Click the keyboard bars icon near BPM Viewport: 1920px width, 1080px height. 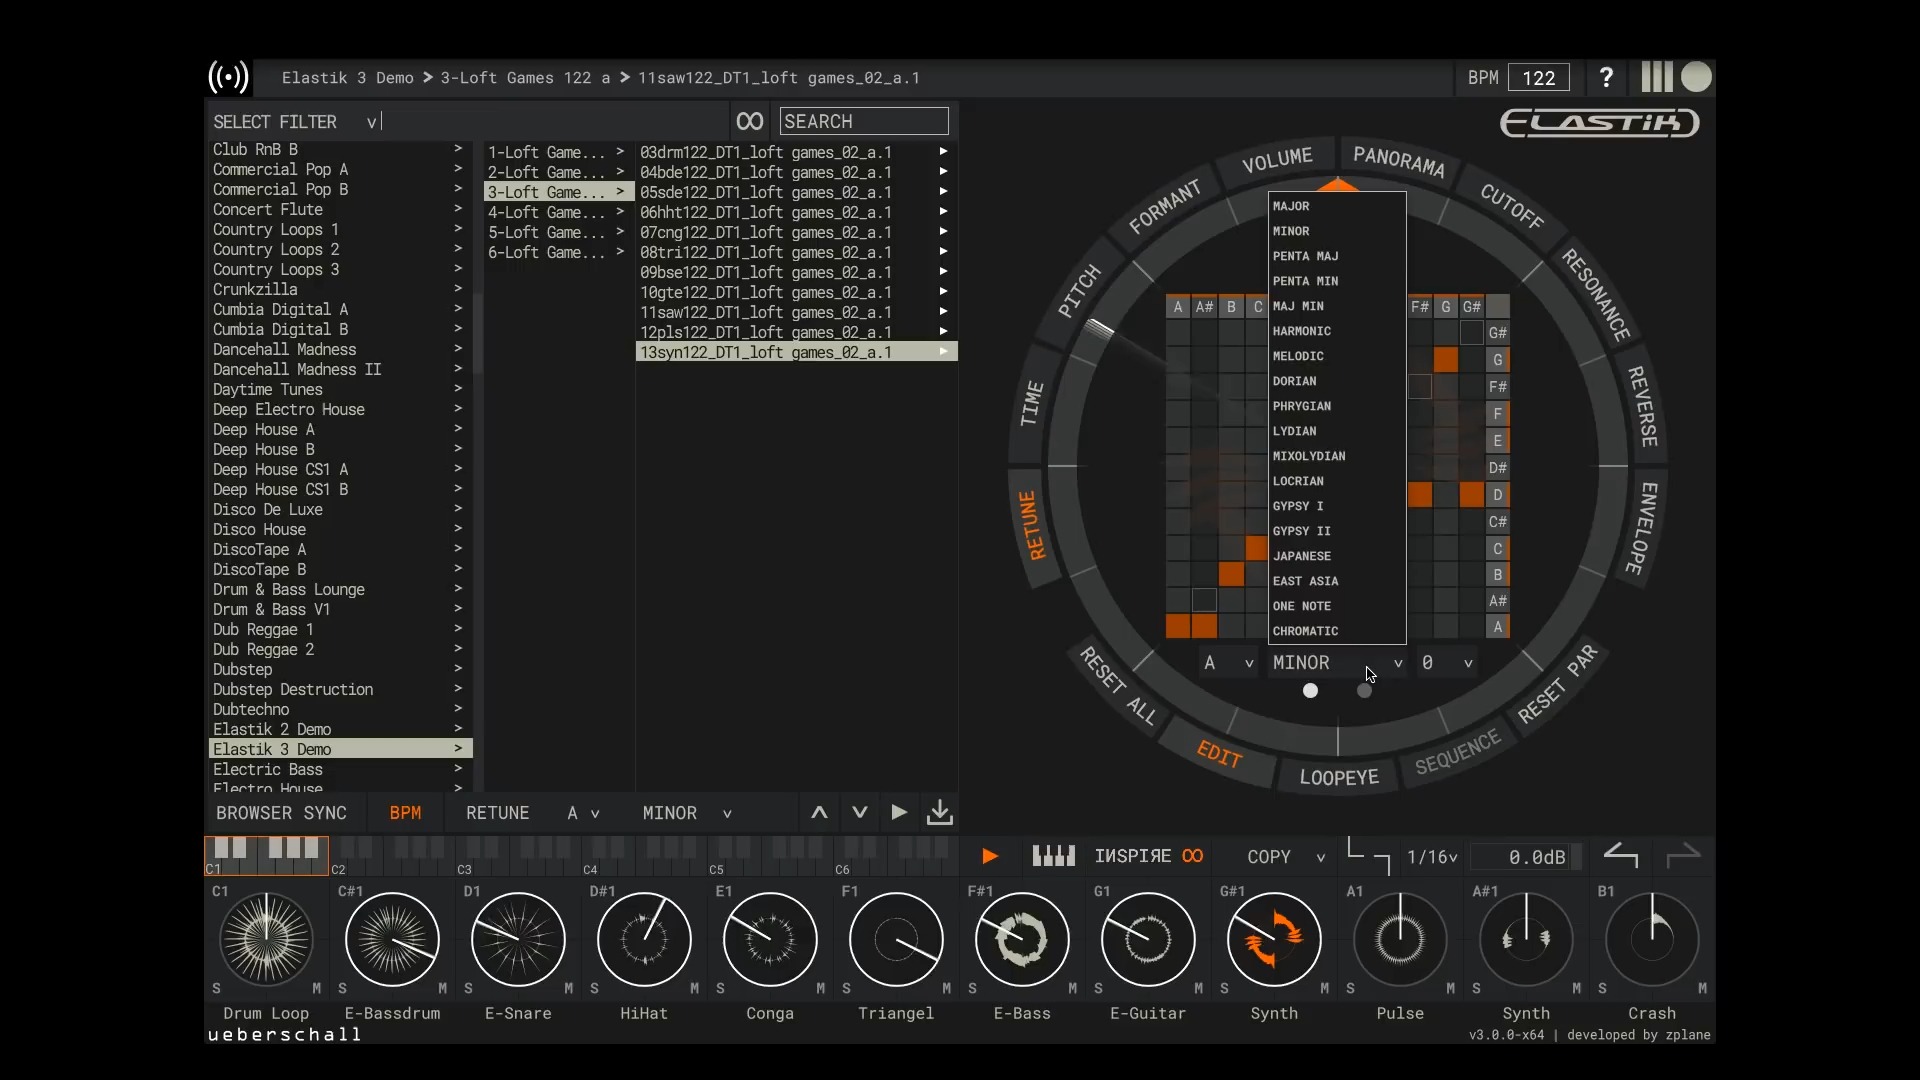[1656, 77]
